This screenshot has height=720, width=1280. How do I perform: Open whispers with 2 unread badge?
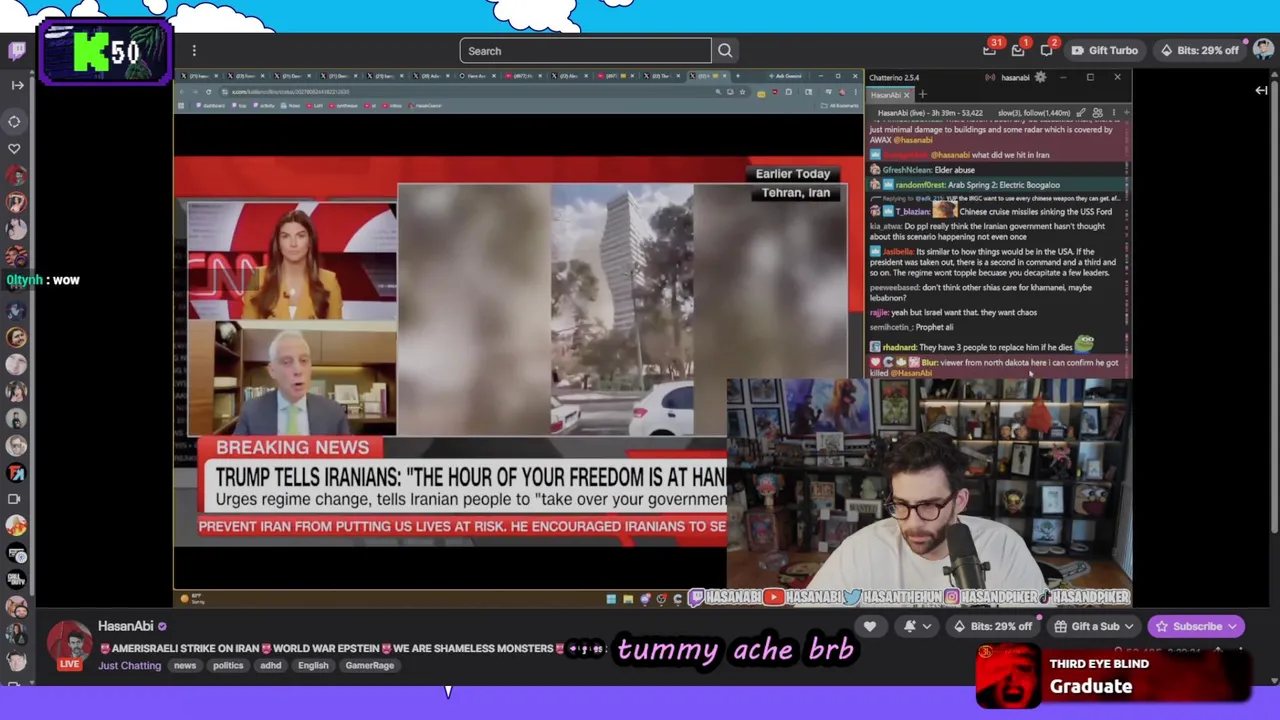(x=1047, y=50)
